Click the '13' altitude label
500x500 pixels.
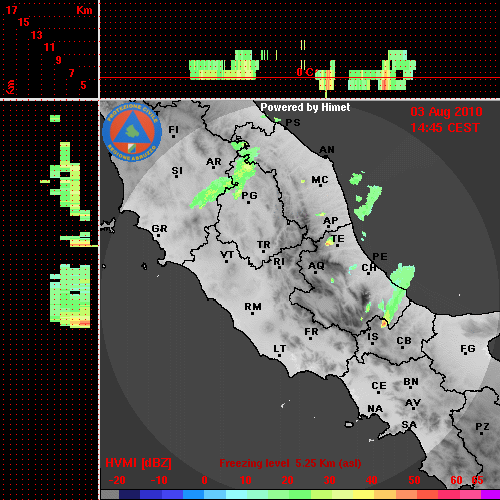[37, 35]
